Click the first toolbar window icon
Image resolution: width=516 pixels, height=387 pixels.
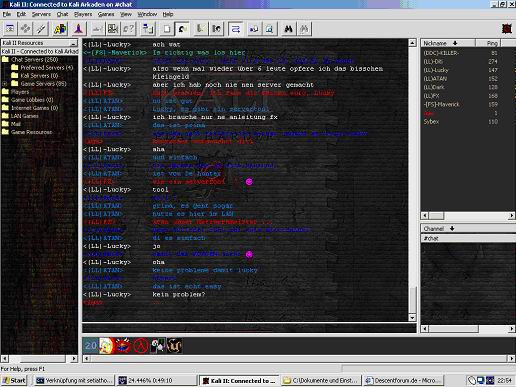coord(10,29)
